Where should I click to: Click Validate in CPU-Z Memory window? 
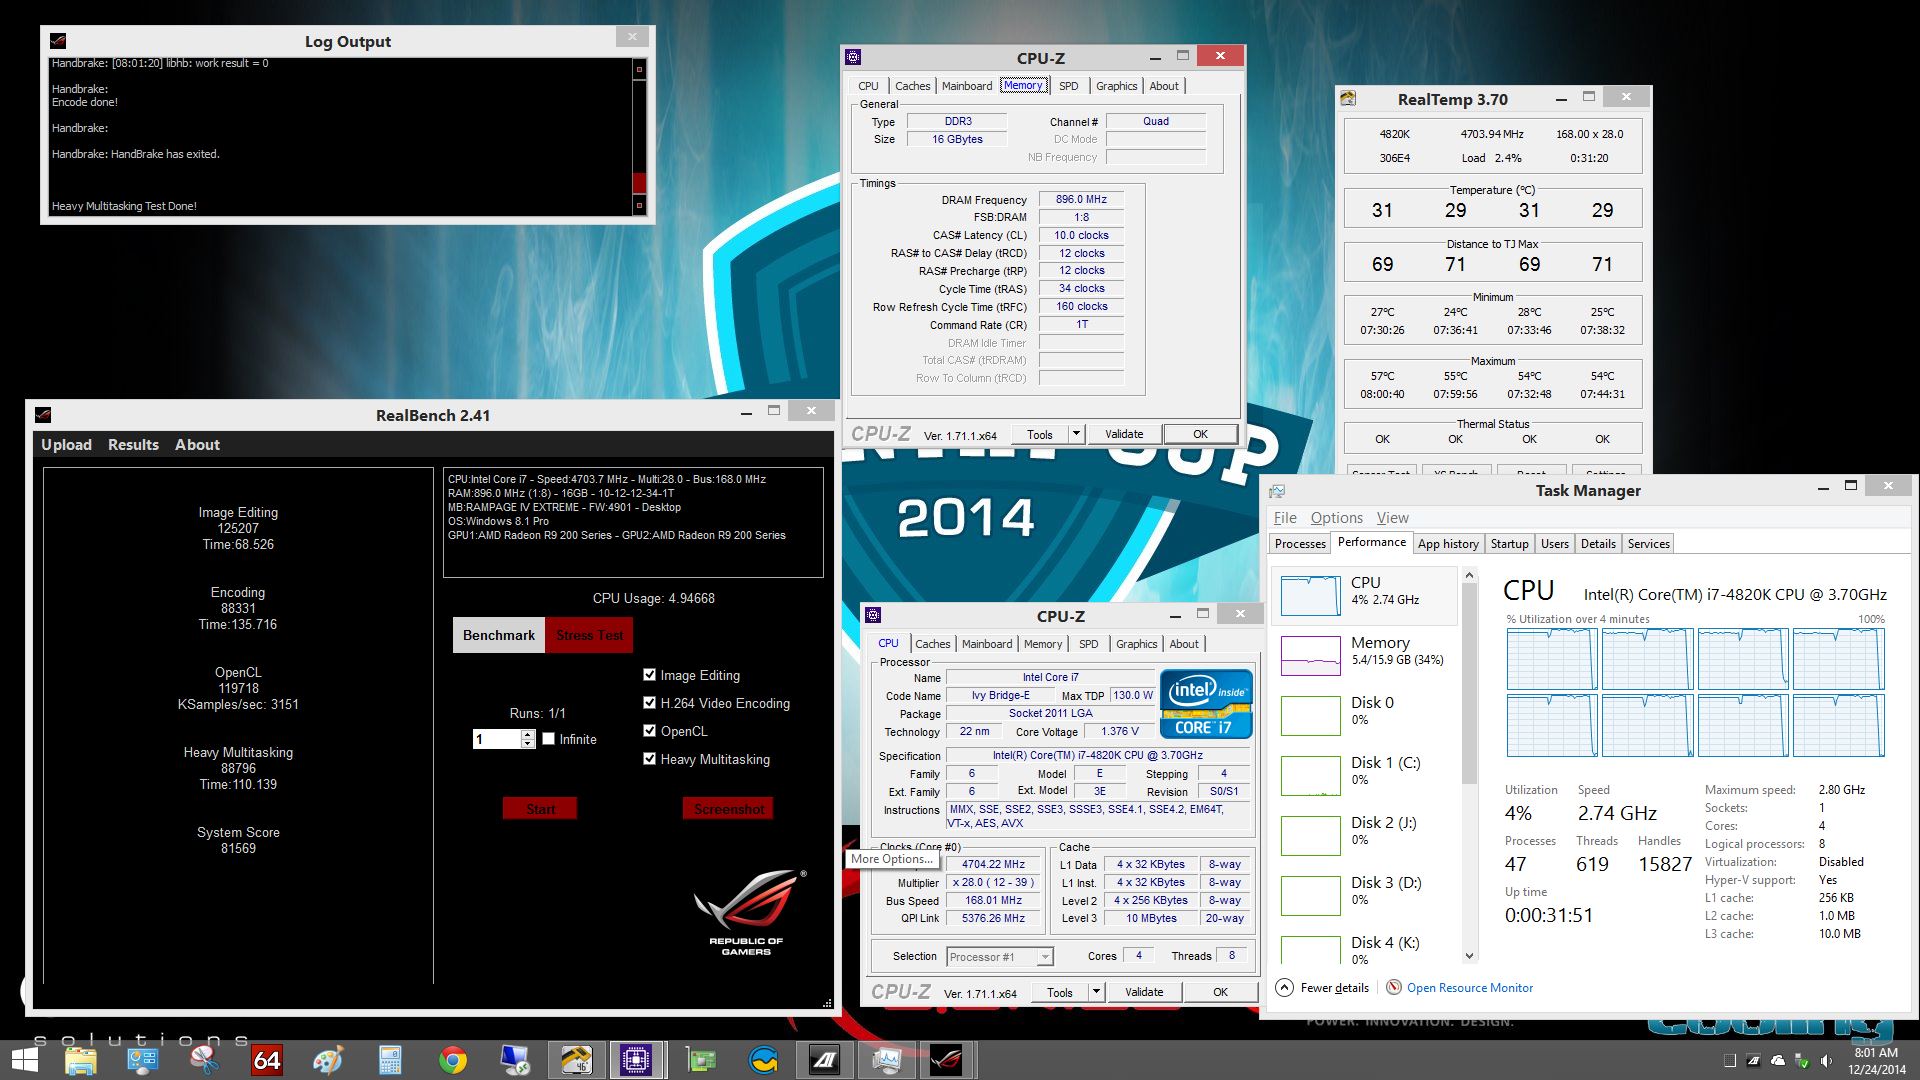point(1124,434)
